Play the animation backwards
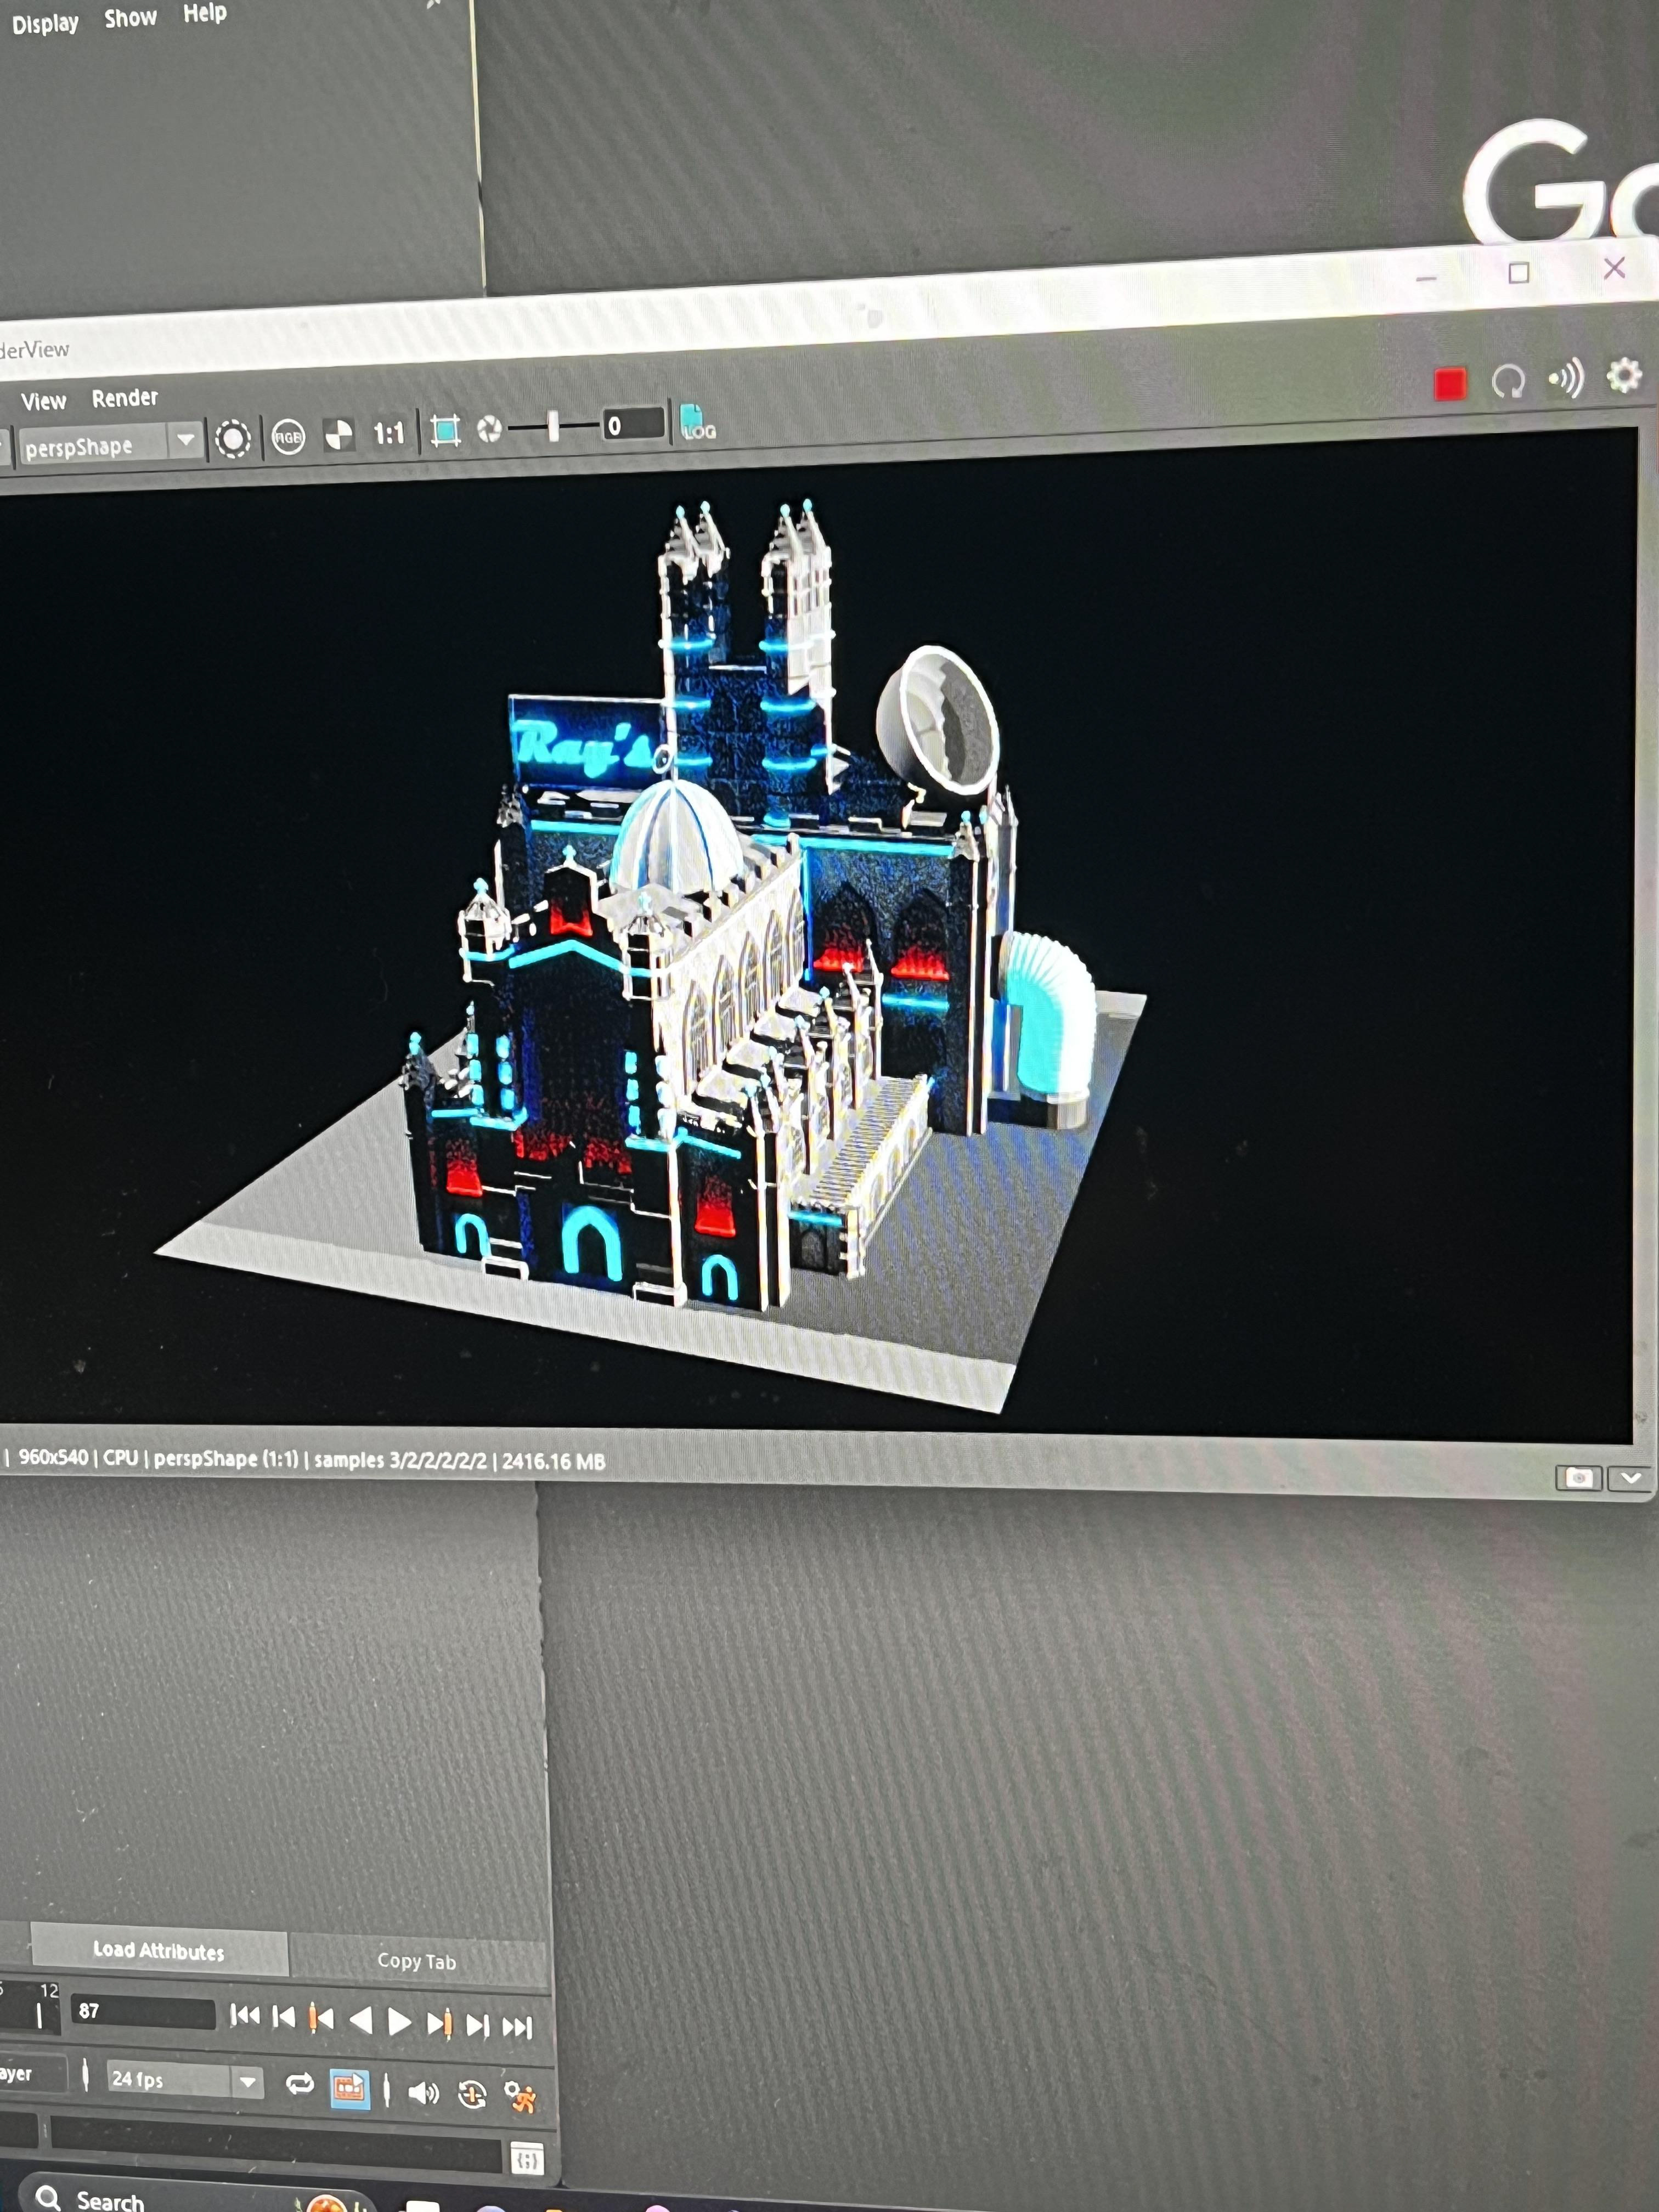Image resolution: width=1659 pixels, height=2212 pixels. (361, 2020)
